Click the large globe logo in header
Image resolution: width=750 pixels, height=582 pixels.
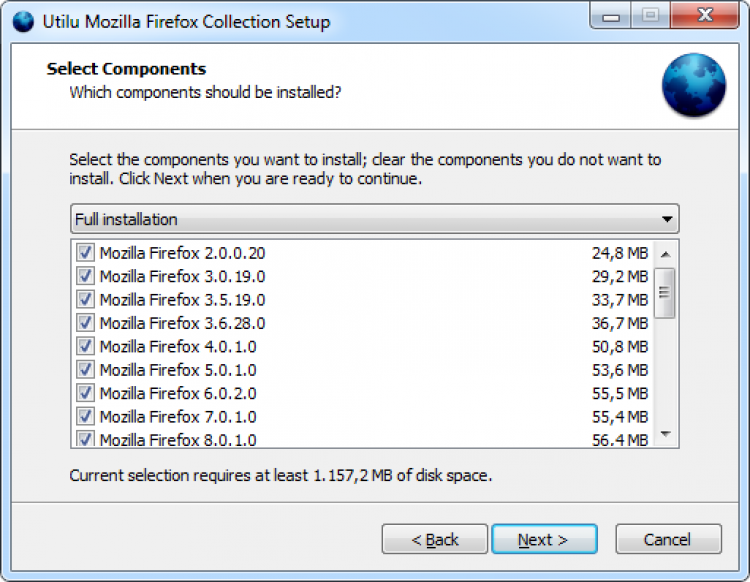click(x=694, y=85)
